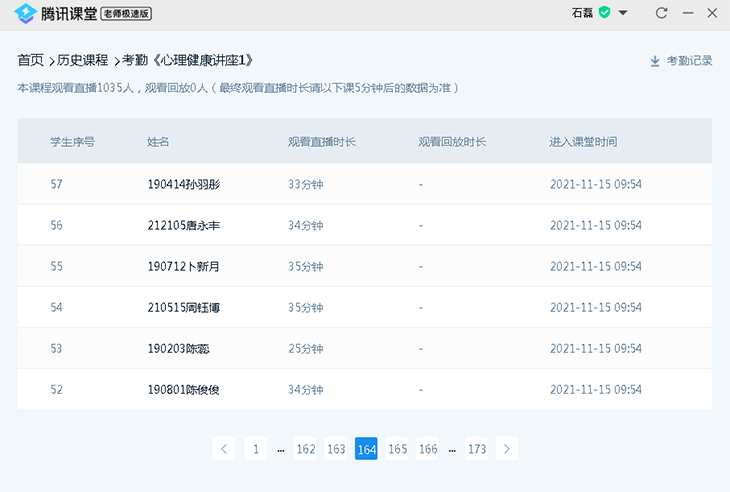Click student number 57
Viewport: 730px width, 492px height.
tap(56, 184)
